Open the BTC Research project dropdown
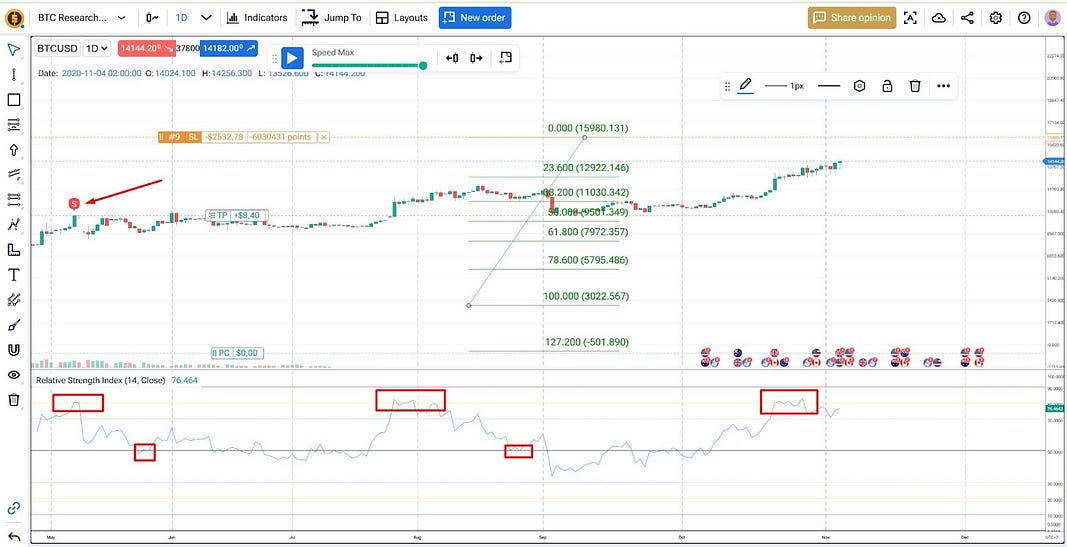The height and width of the screenshot is (547, 1067). pyautogui.click(x=82, y=18)
